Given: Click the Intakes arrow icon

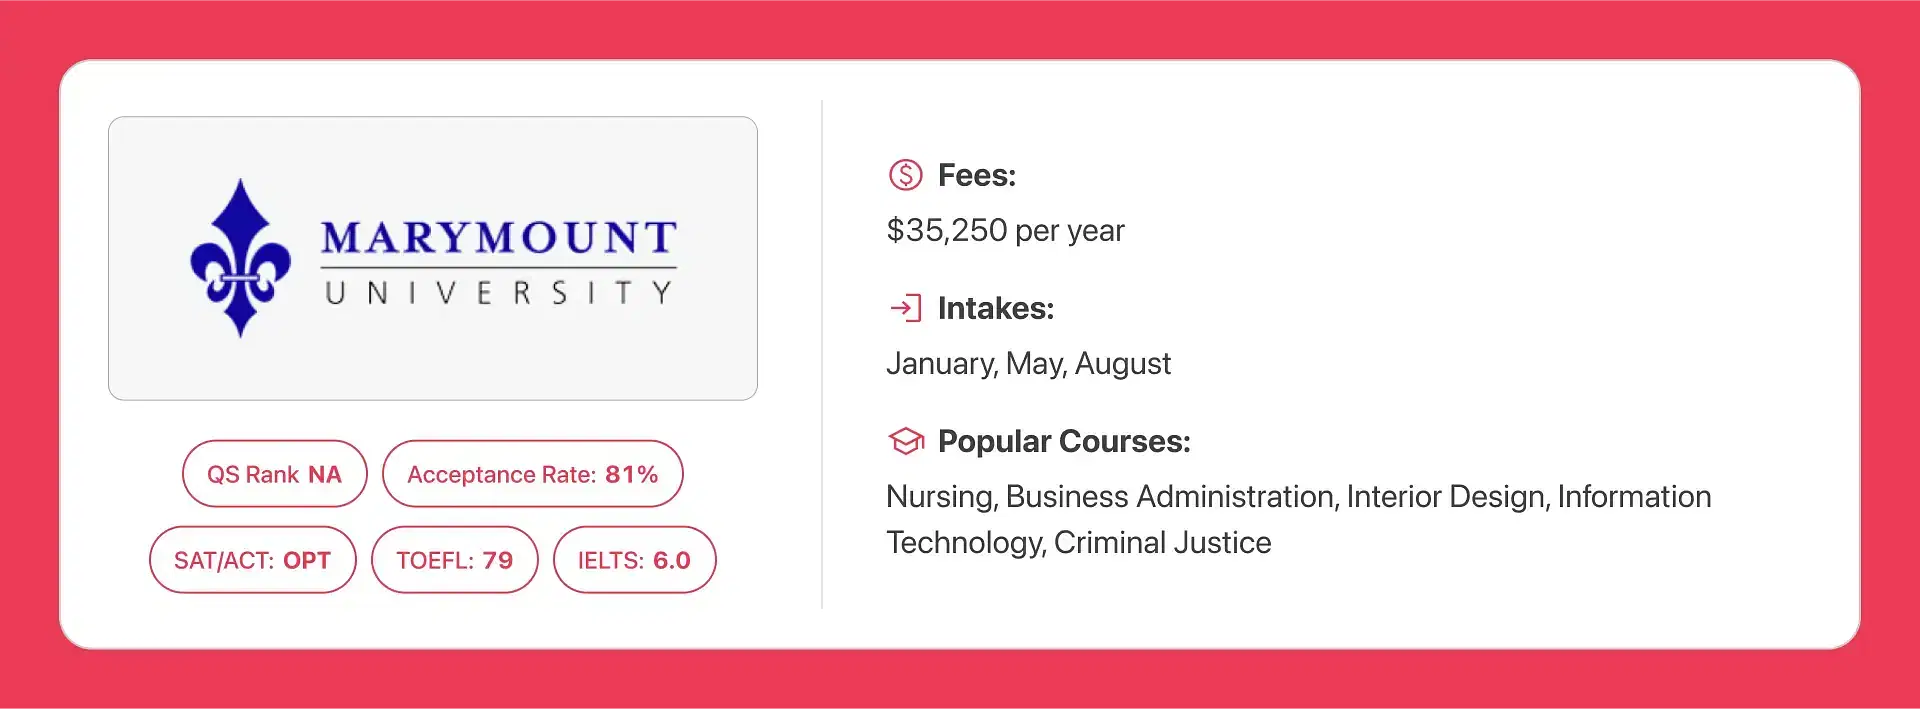Looking at the screenshot, I should pyautogui.click(x=905, y=308).
